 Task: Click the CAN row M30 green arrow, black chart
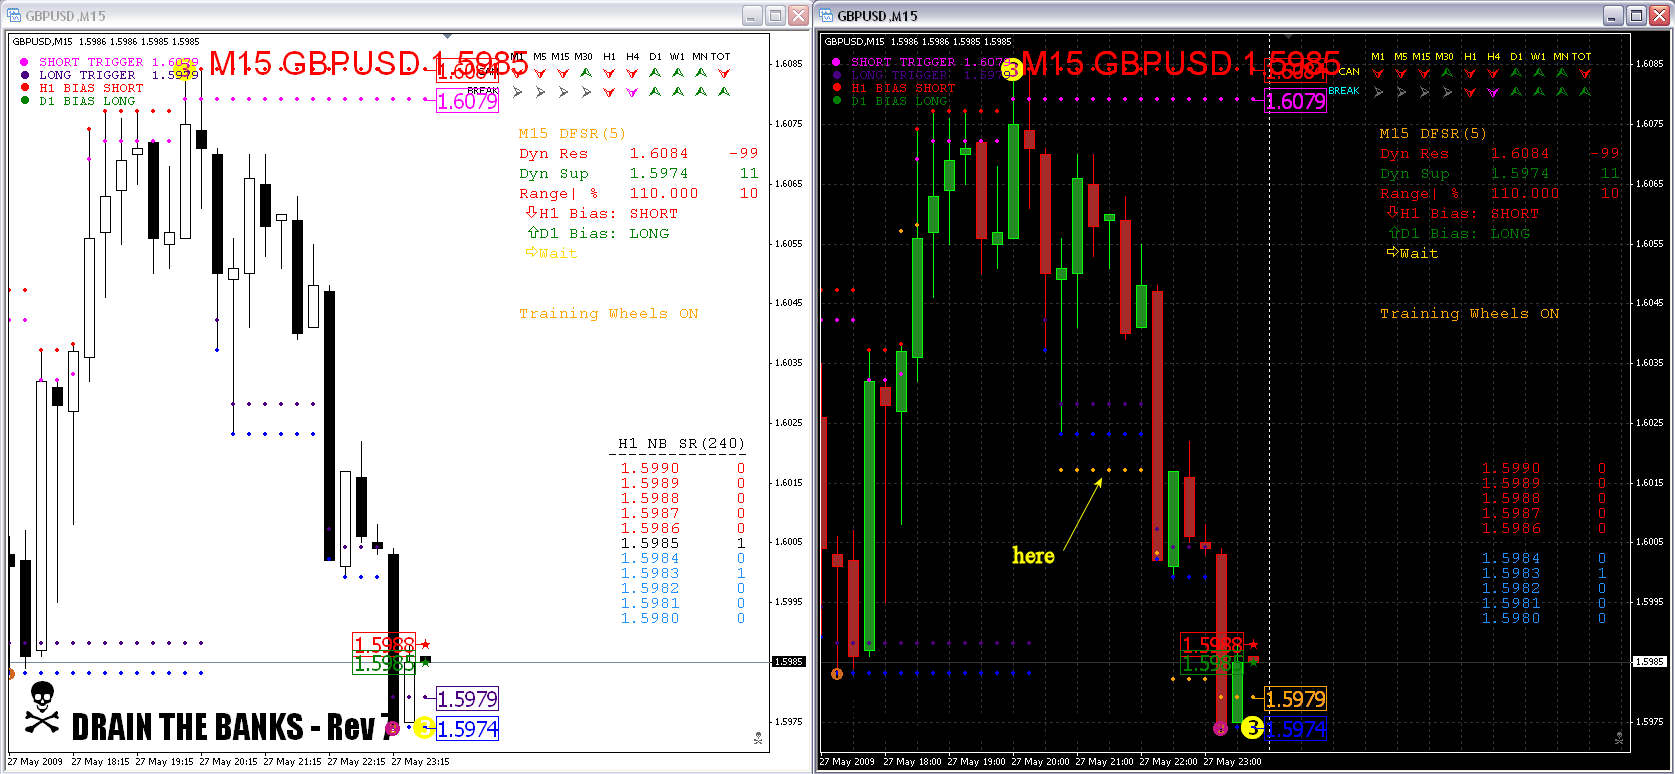(1447, 73)
